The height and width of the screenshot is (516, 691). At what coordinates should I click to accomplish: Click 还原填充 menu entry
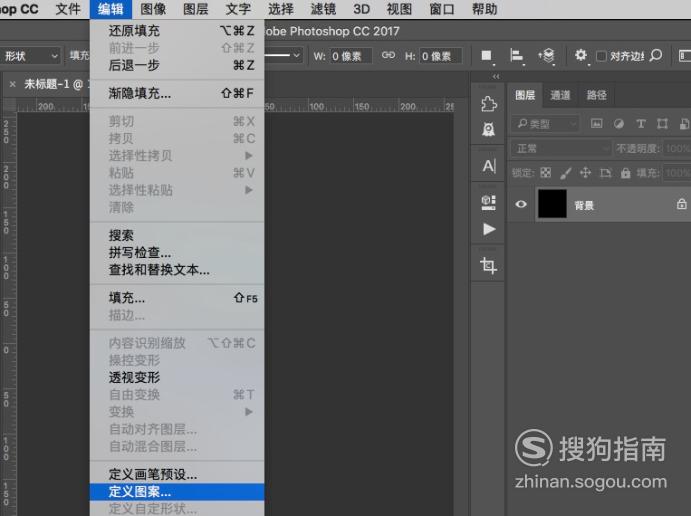coord(177,31)
